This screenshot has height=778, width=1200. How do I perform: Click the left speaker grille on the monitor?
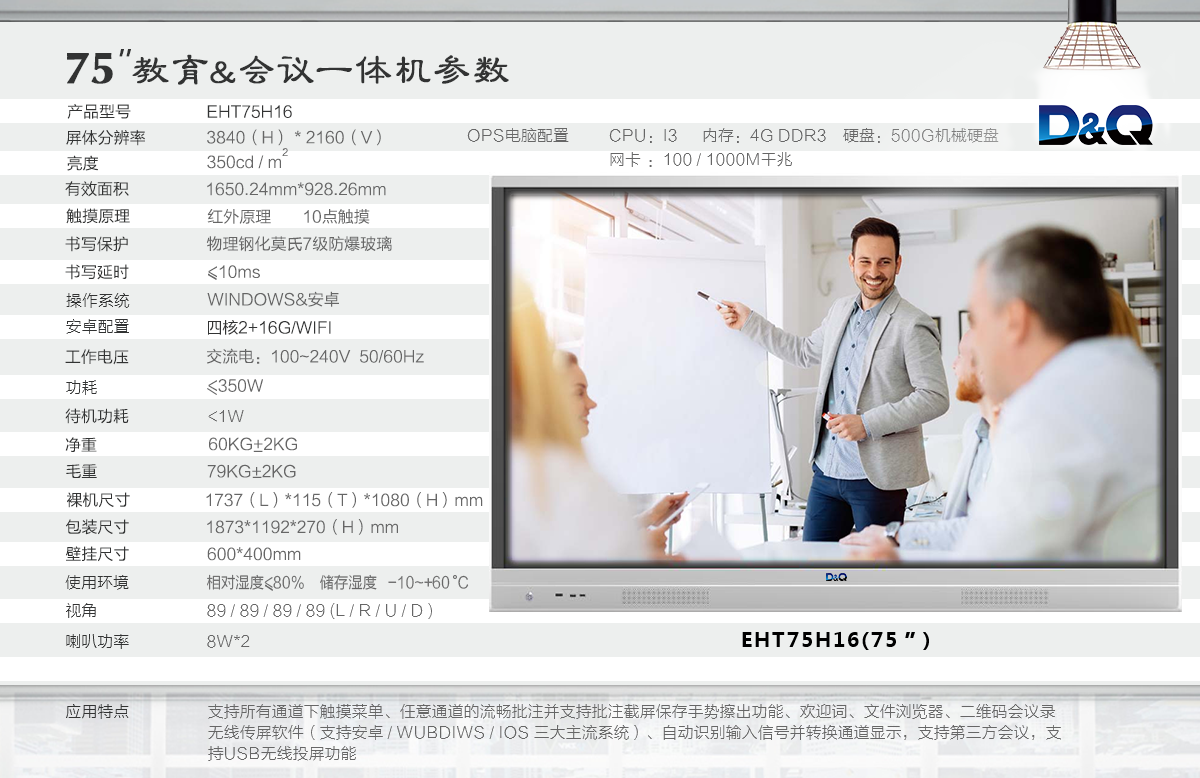[x=665, y=597]
